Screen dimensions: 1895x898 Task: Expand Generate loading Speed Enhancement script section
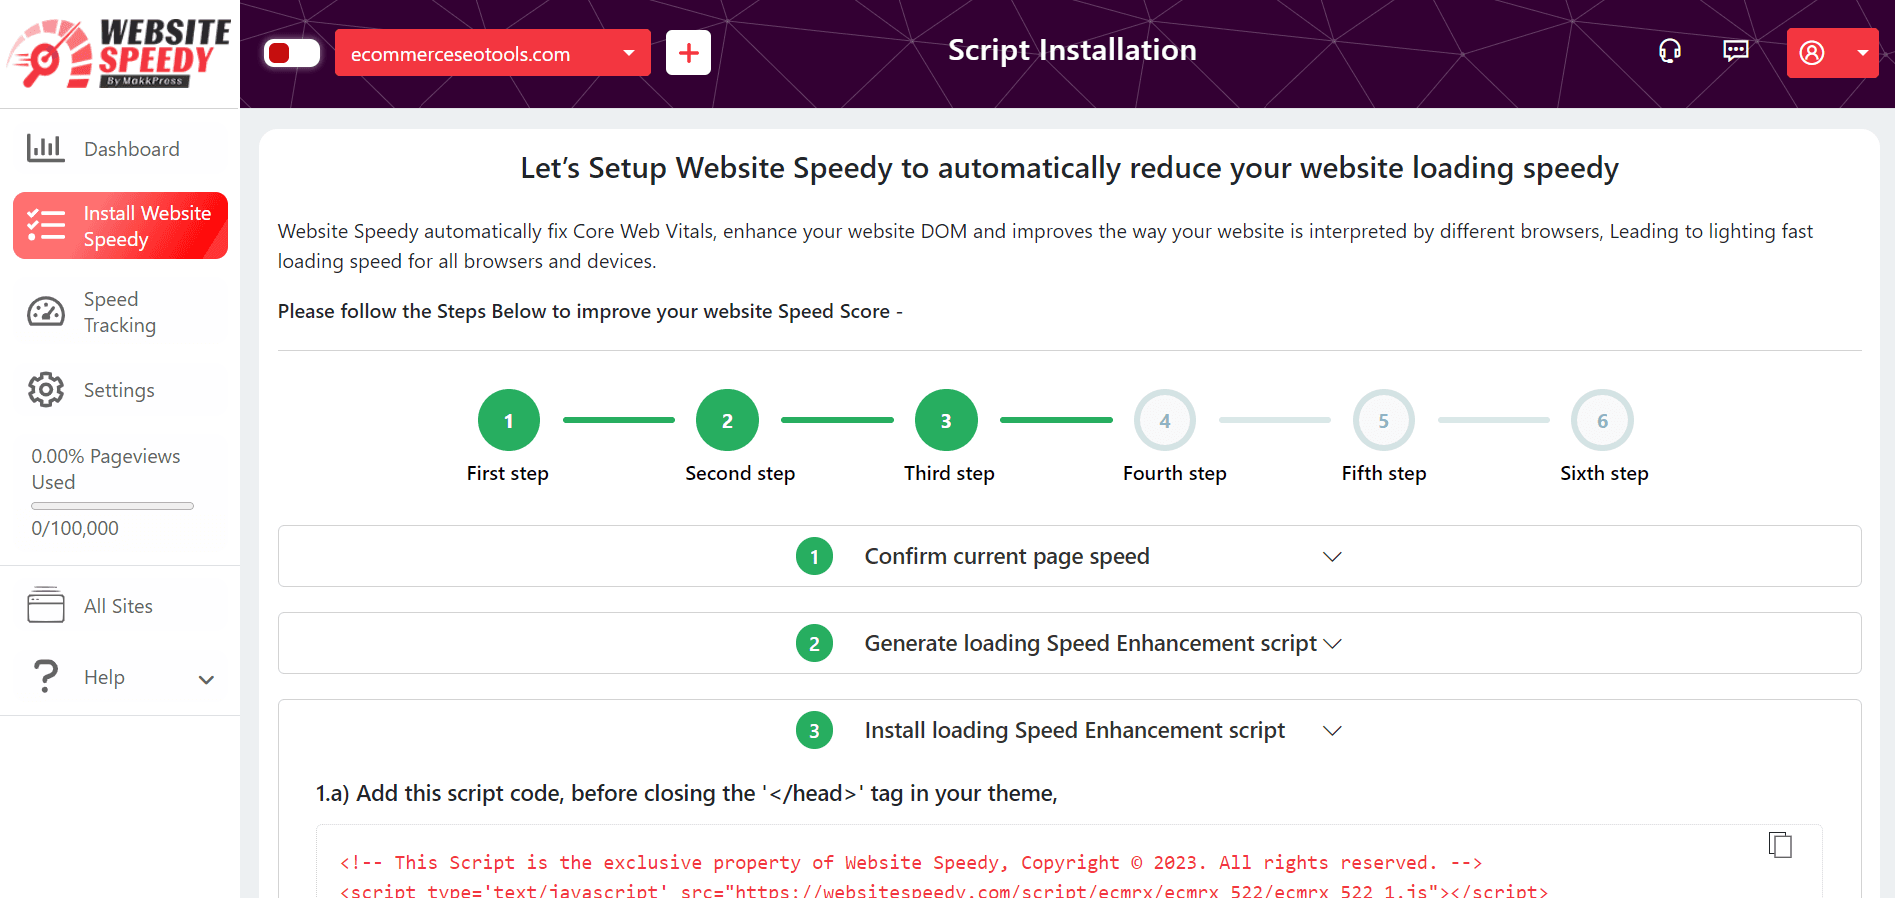coord(1069,643)
